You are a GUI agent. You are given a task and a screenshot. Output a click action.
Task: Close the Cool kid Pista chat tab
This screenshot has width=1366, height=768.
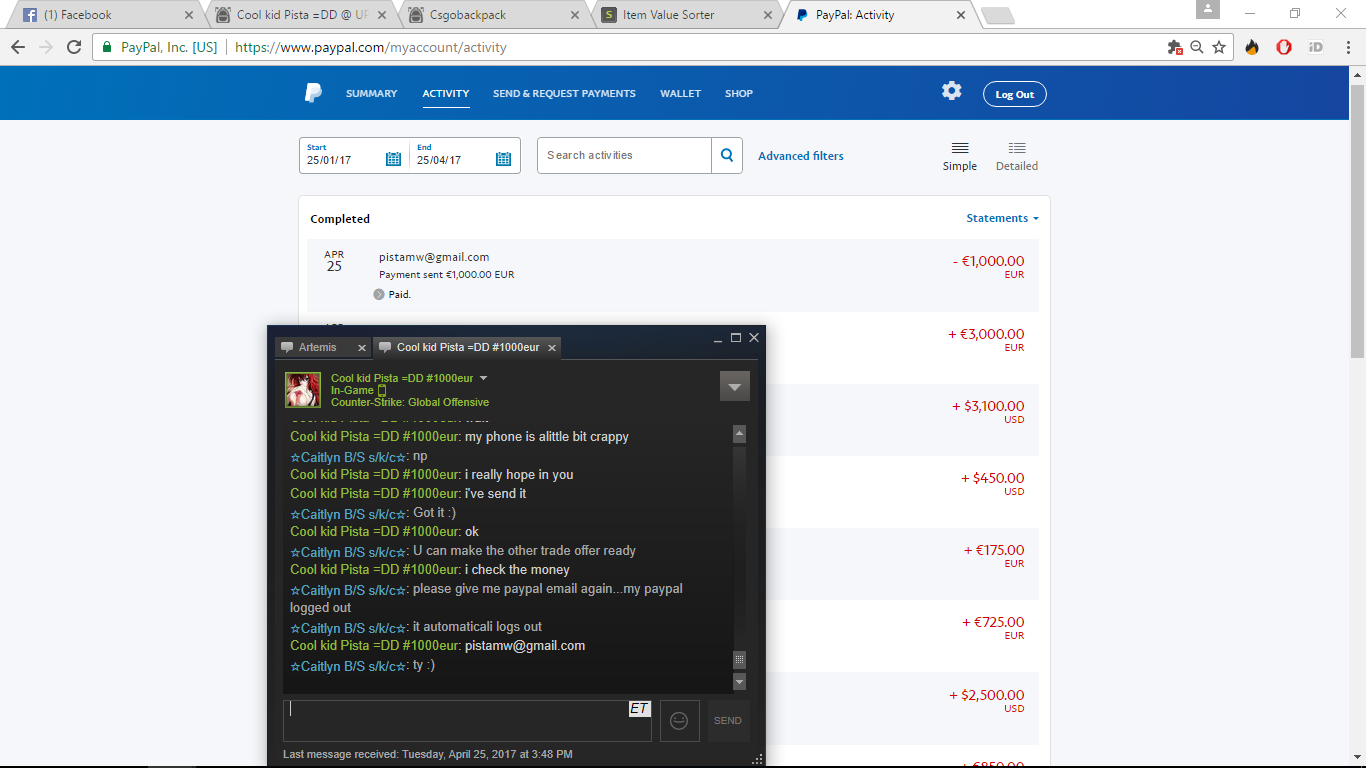551,348
